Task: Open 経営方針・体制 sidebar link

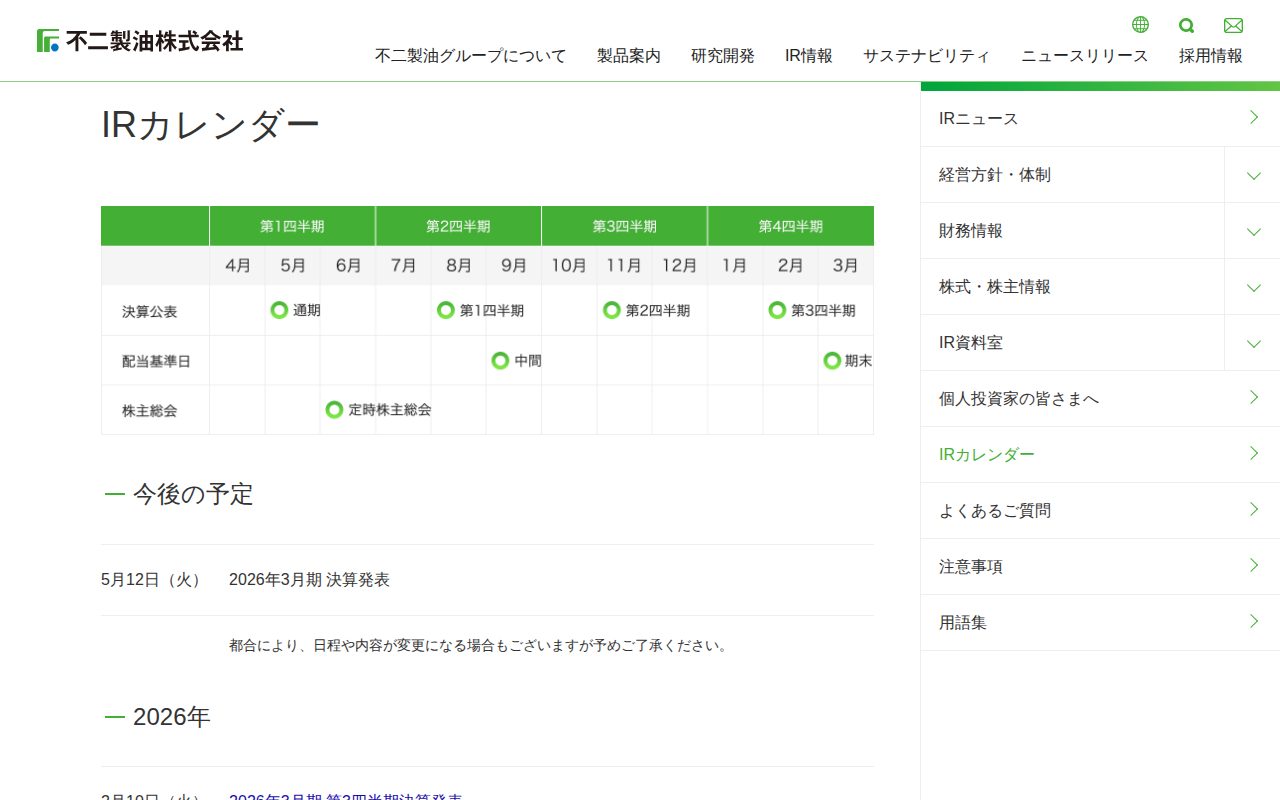Action: pyautogui.click(x=1072, y=175)
